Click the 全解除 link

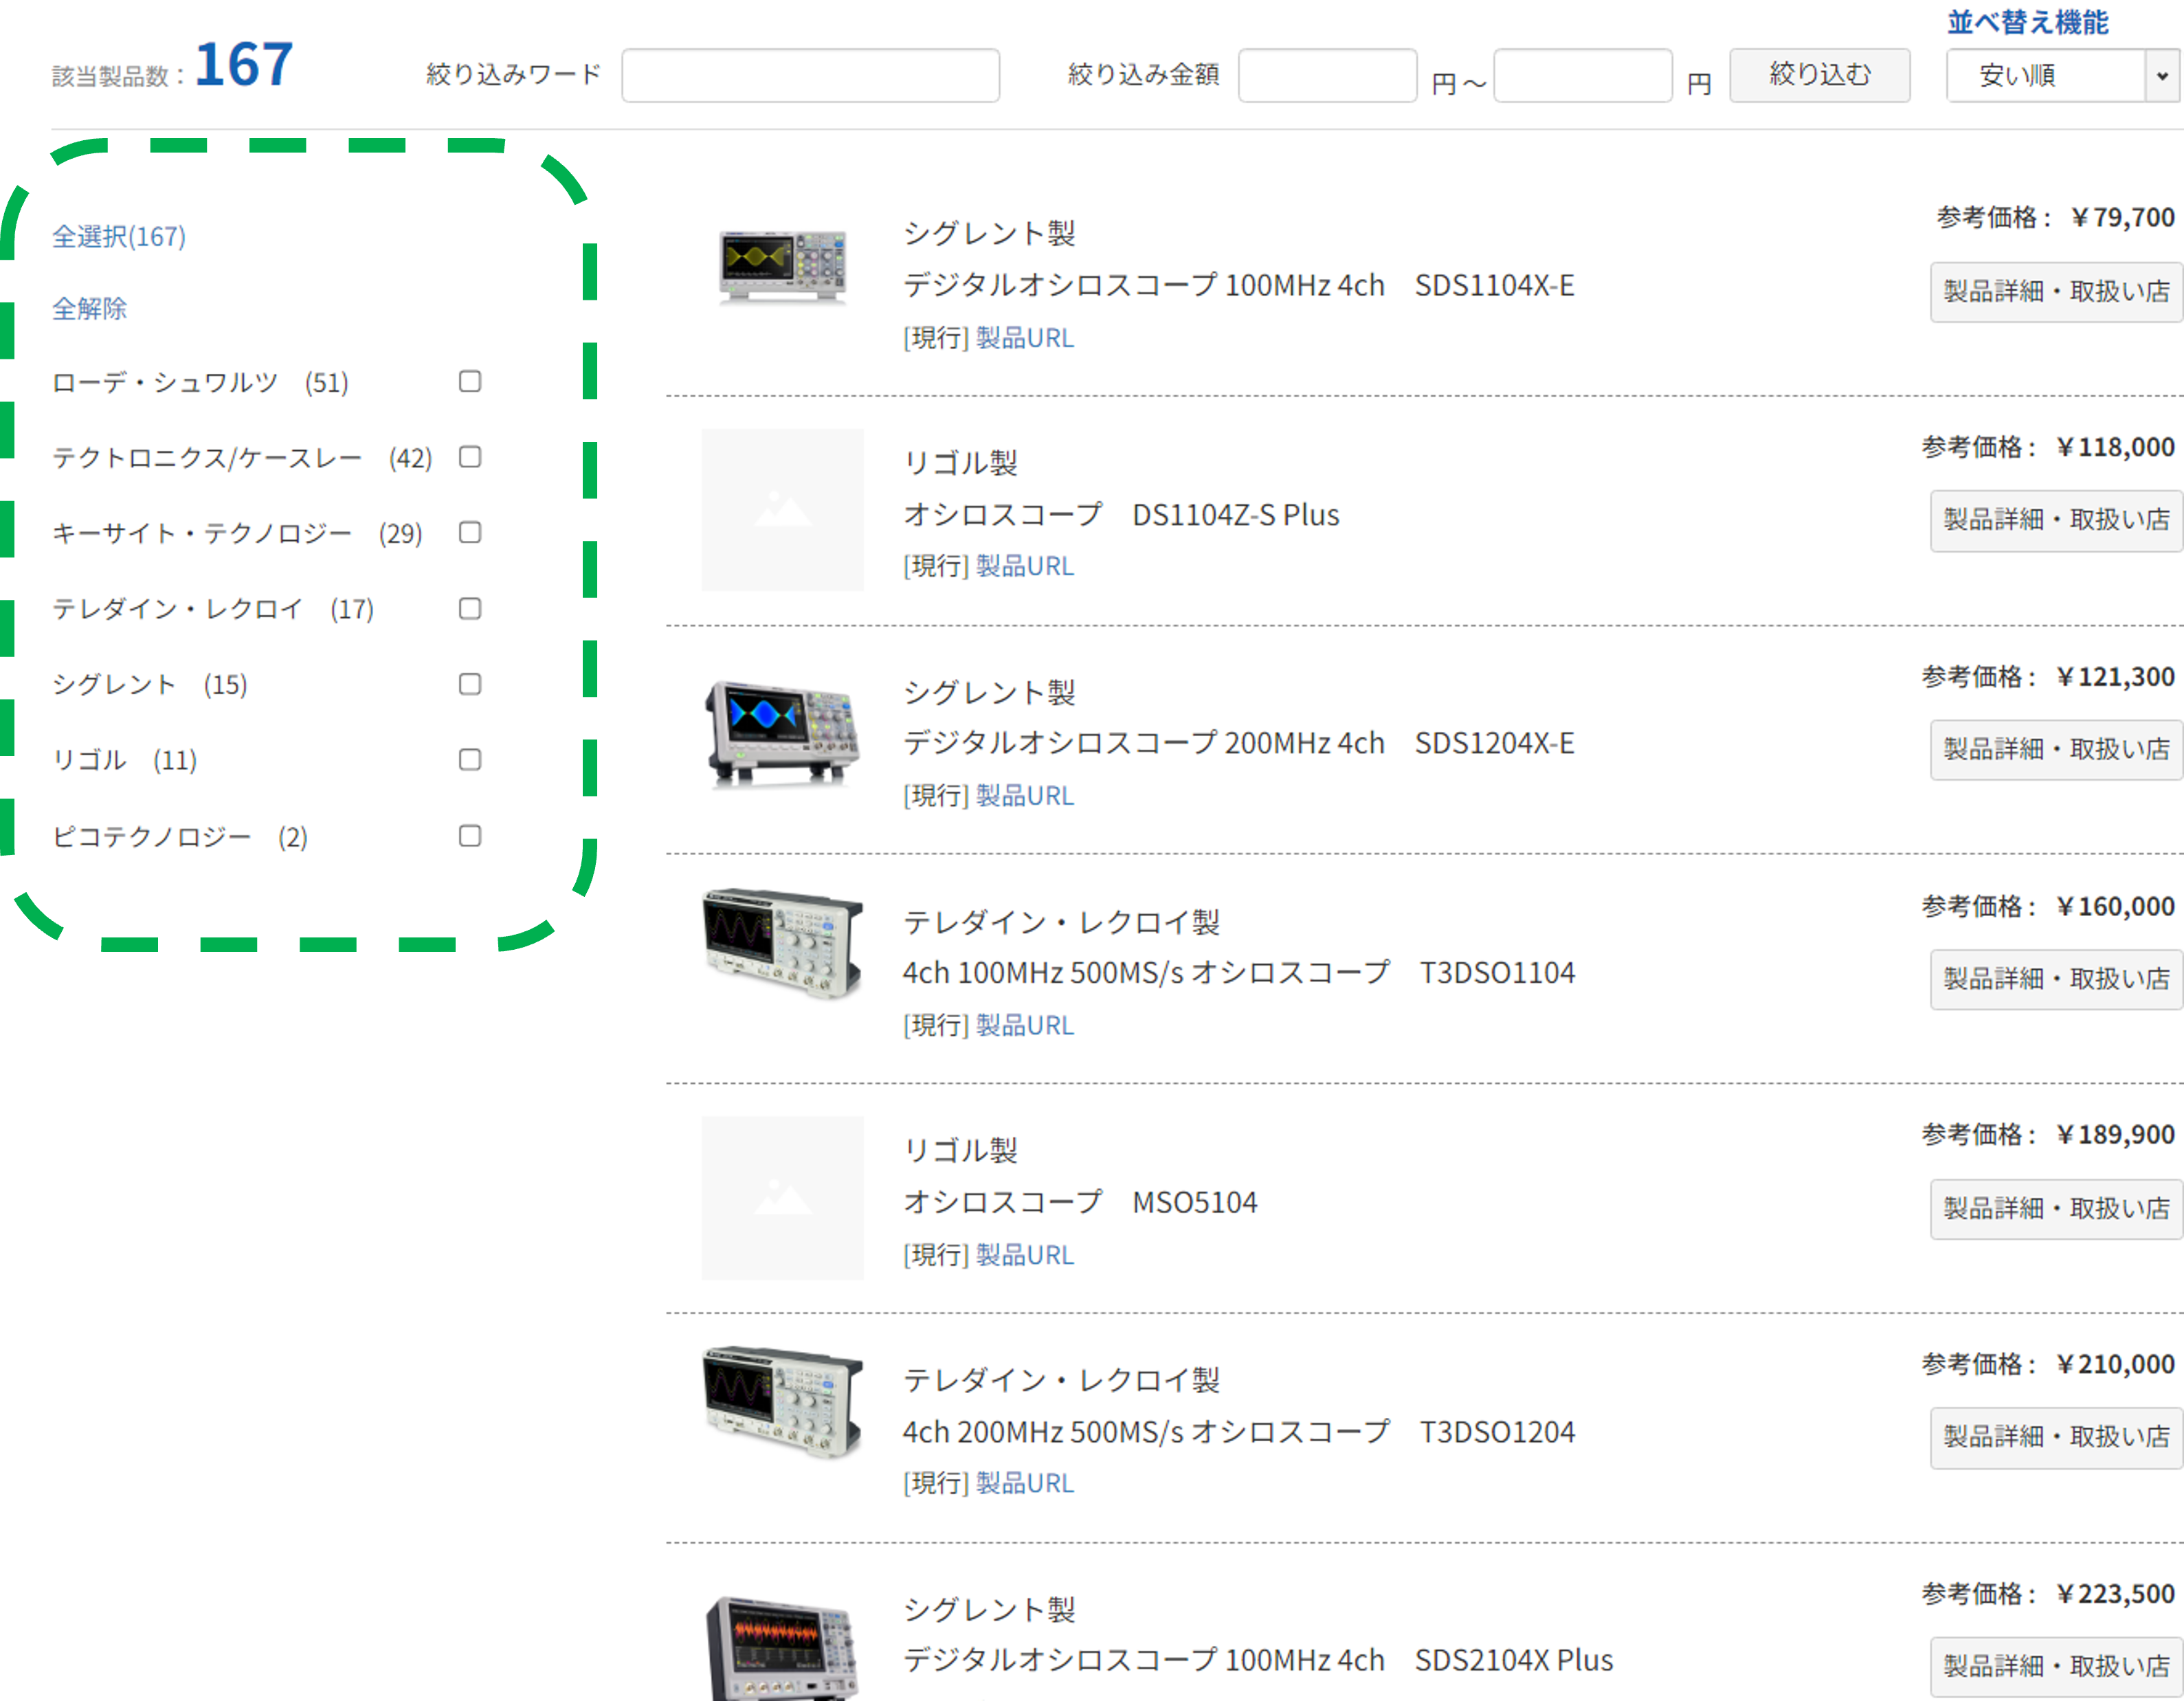pyautogui.click(x=90, y=309)
